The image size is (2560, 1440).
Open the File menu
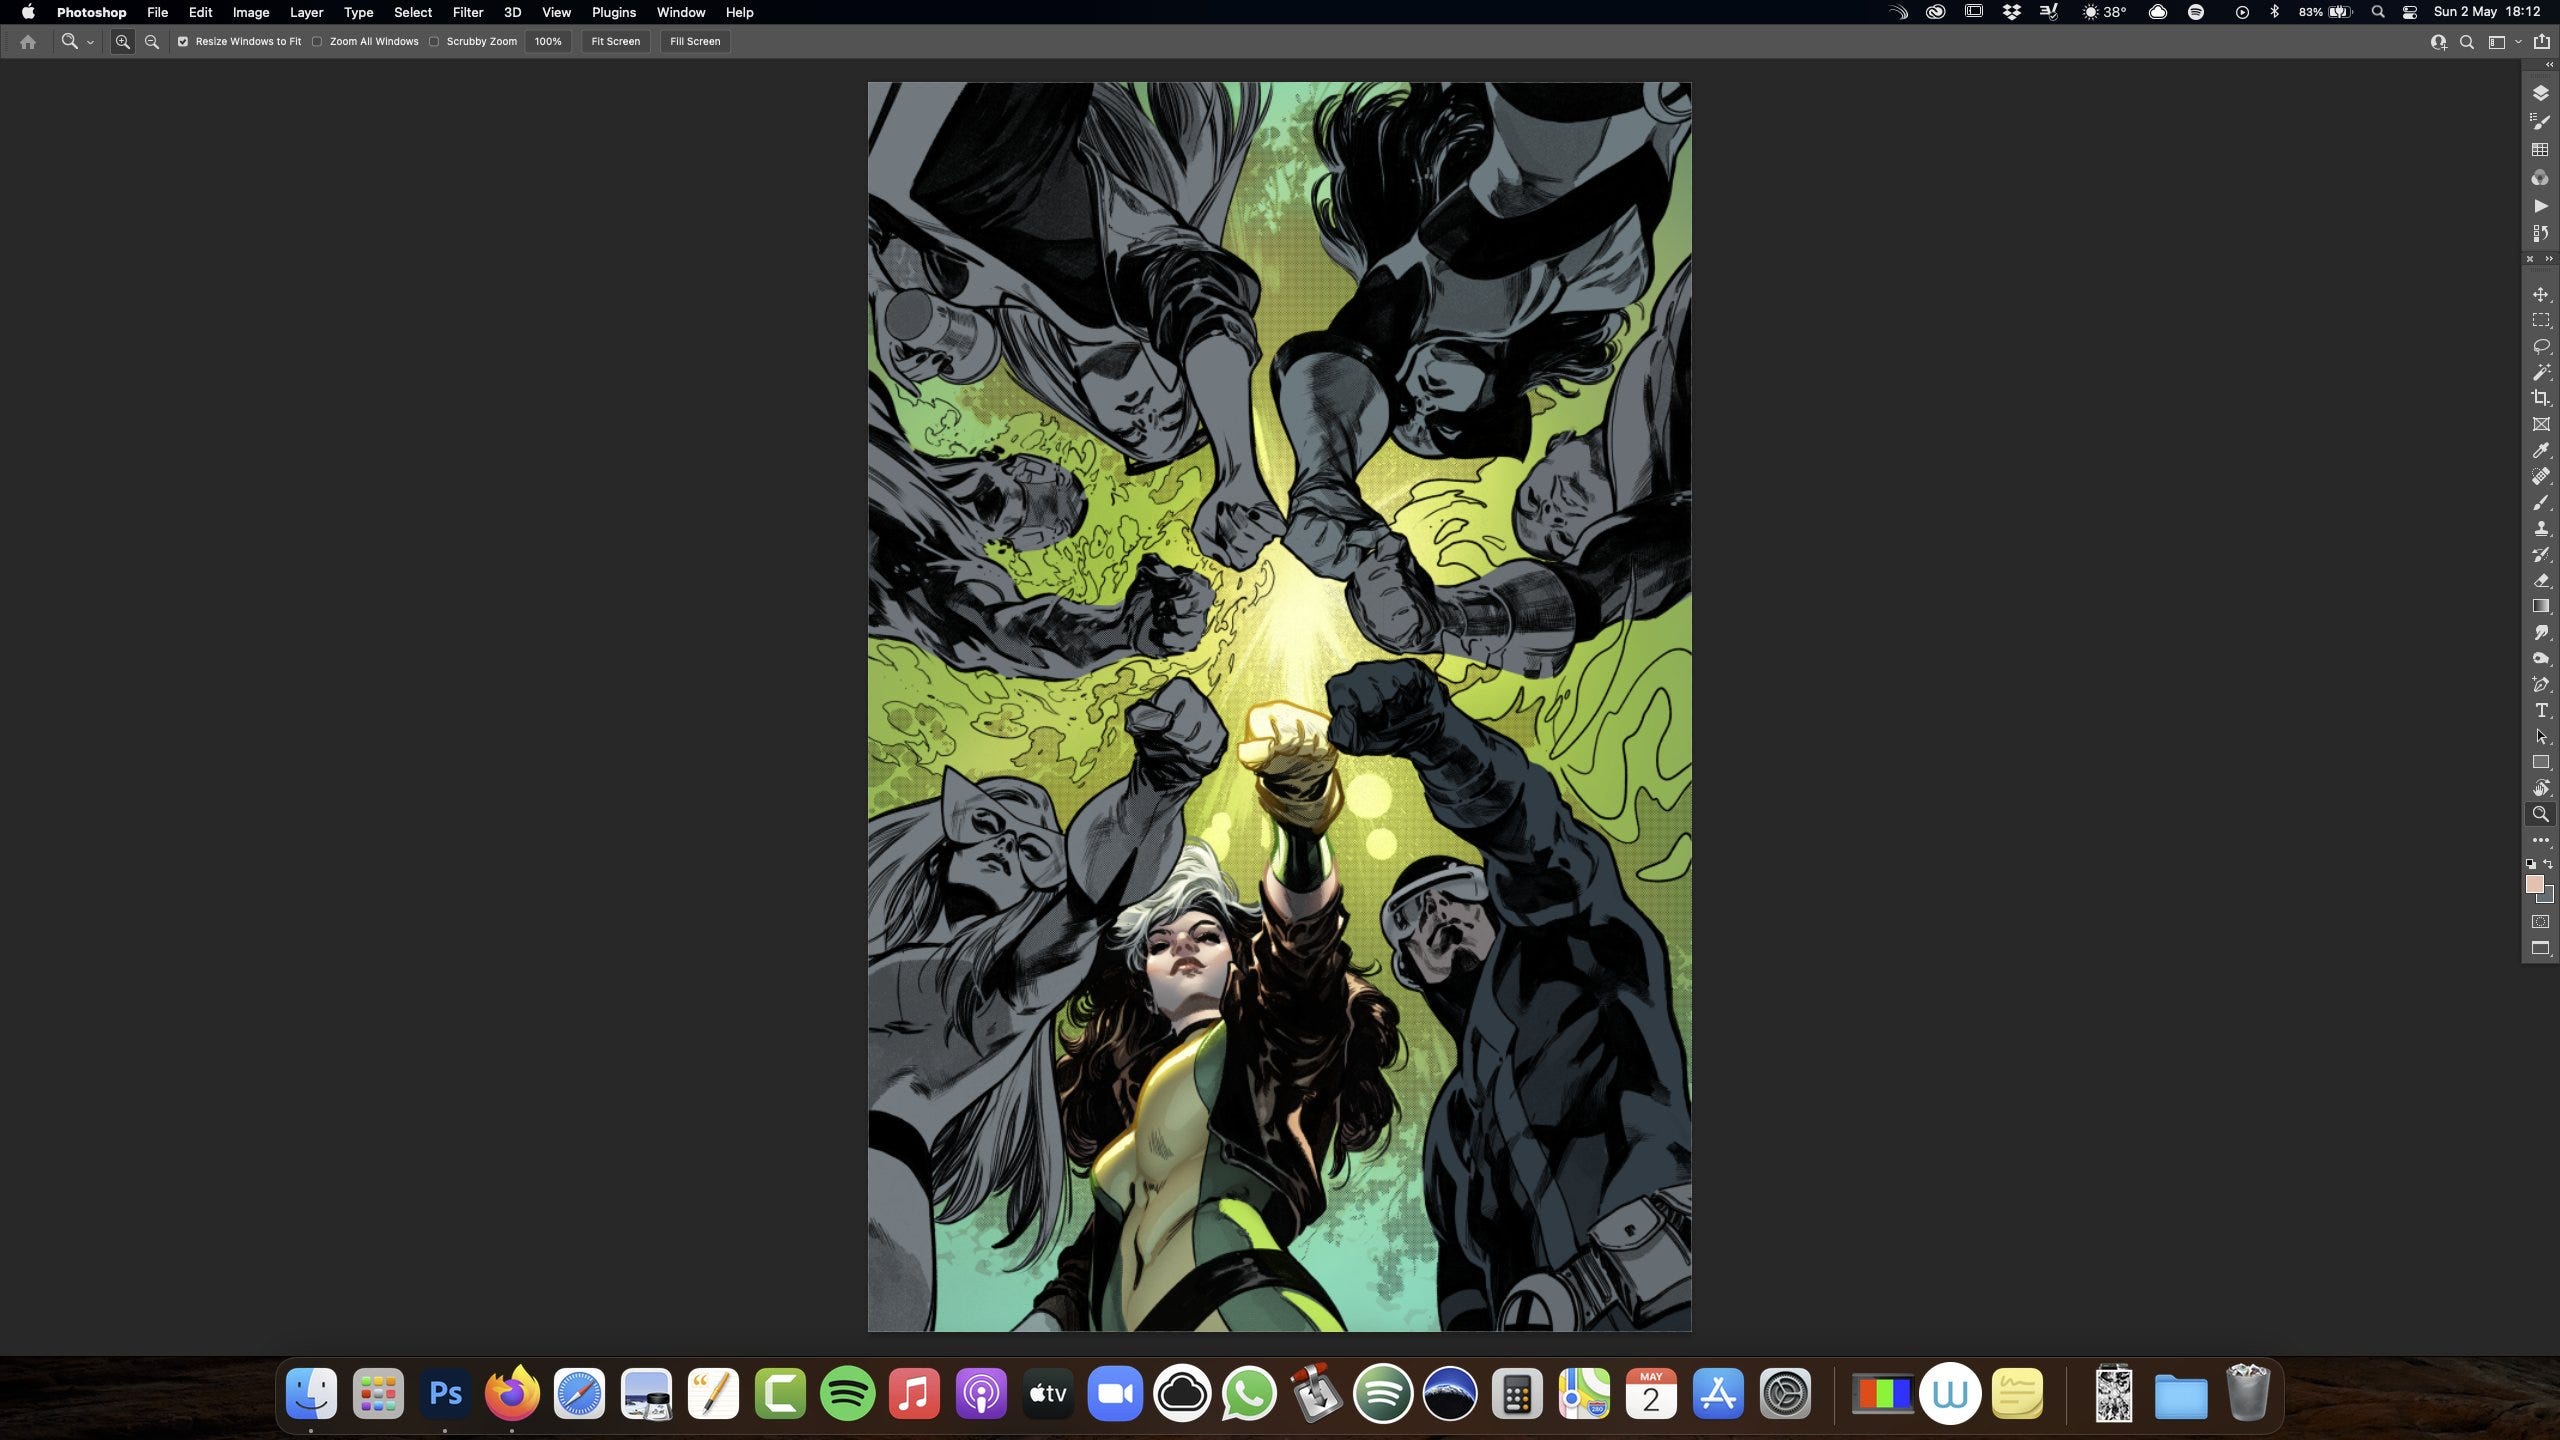point(157,12)
